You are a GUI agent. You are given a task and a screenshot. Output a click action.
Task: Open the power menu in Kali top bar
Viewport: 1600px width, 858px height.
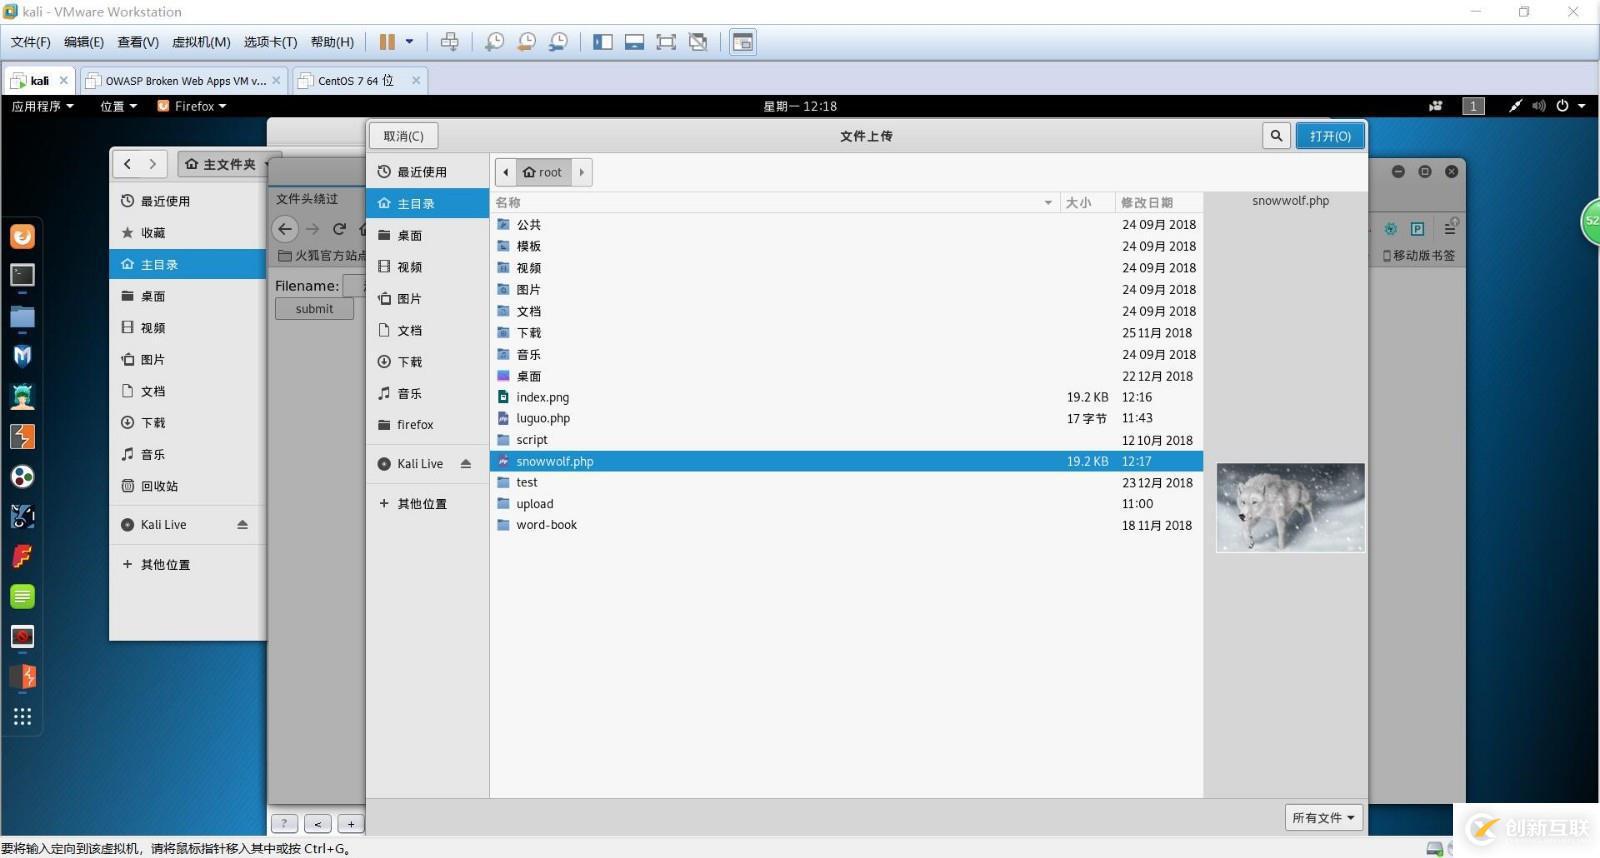1570,106
